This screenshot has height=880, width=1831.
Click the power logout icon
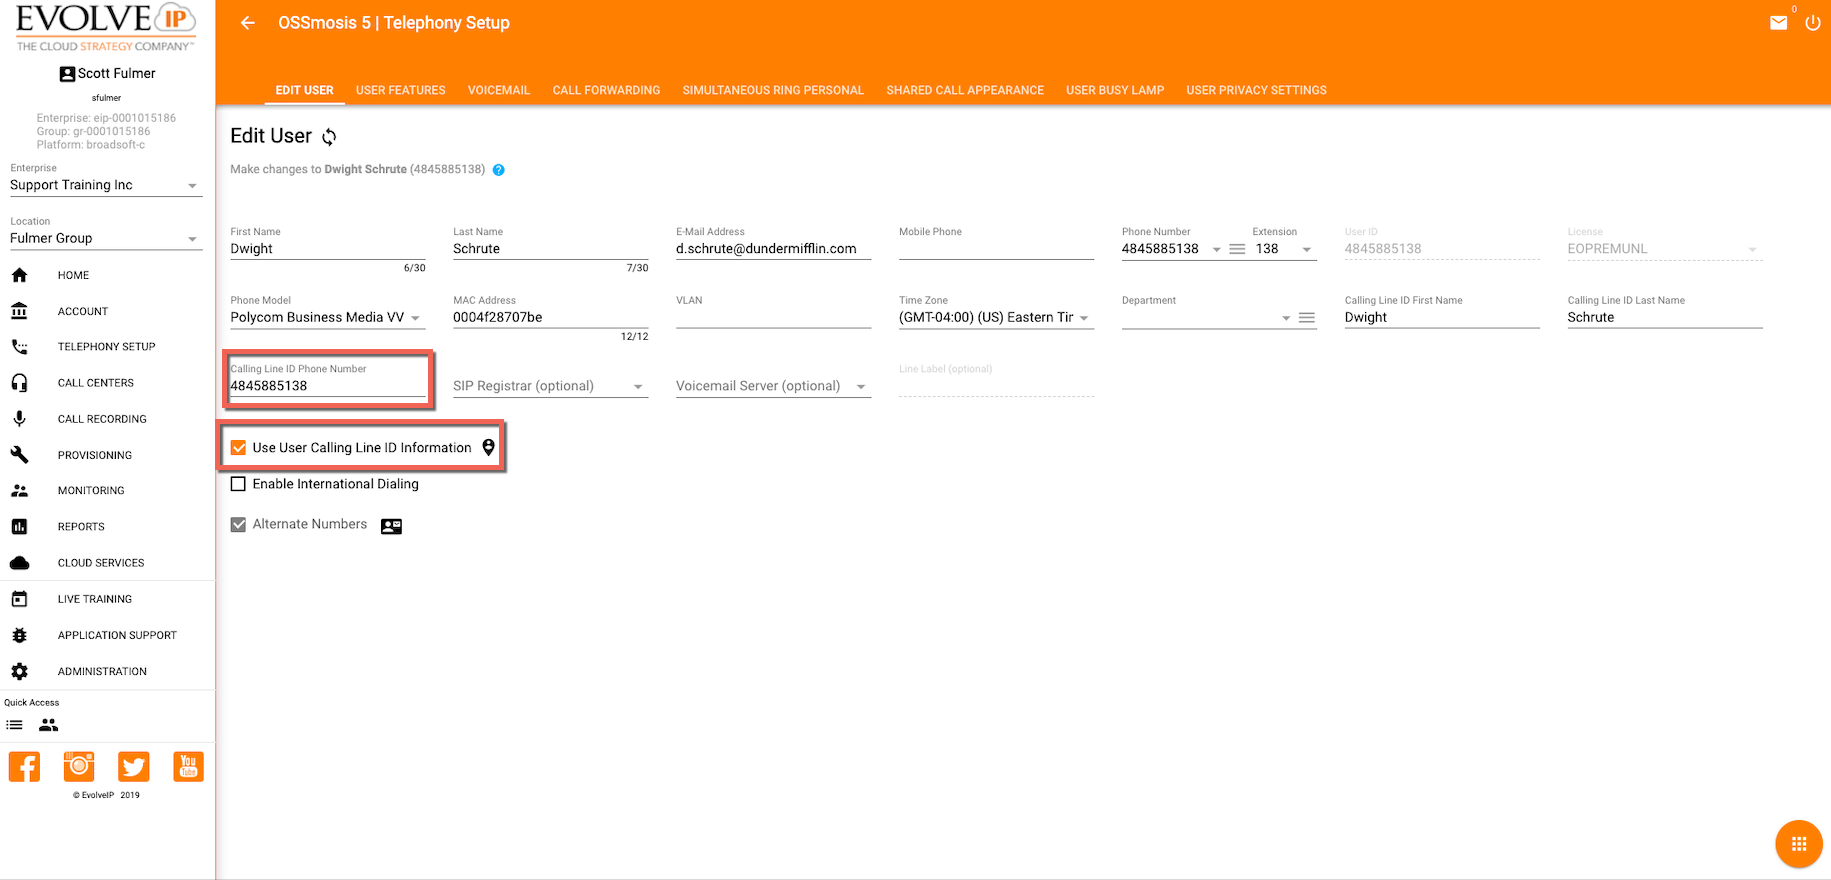coord(1812,23)
